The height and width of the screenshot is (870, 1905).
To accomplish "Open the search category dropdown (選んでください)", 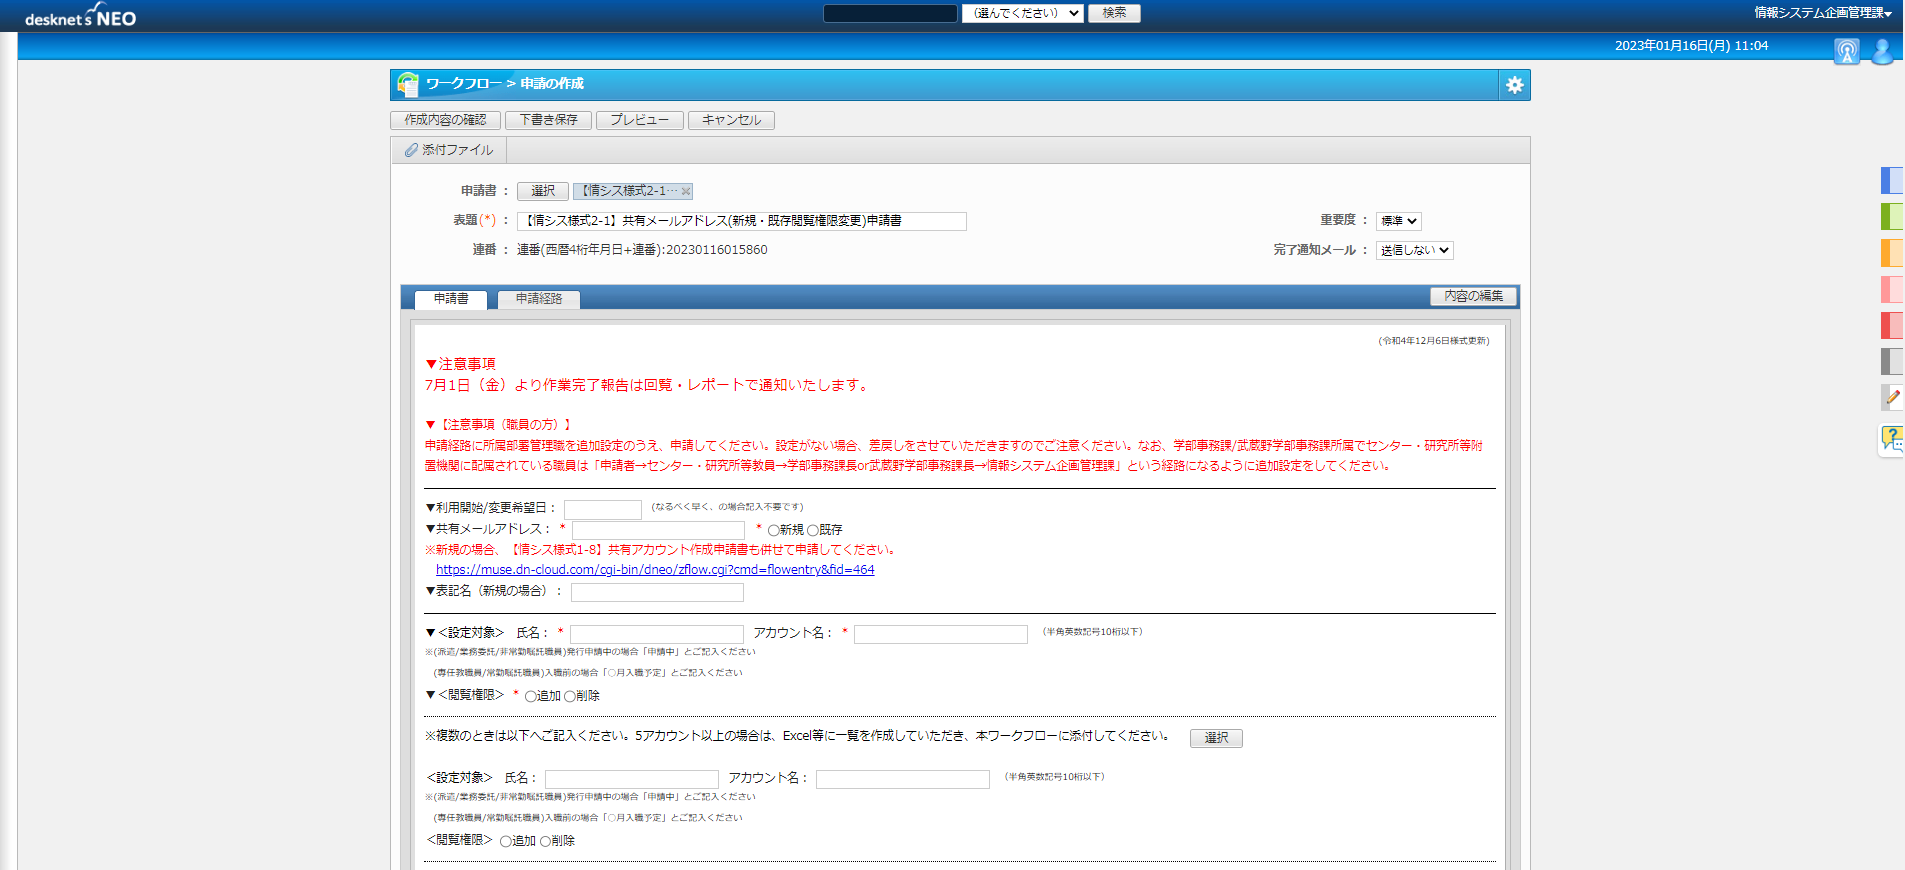I will coord(1022,13).
